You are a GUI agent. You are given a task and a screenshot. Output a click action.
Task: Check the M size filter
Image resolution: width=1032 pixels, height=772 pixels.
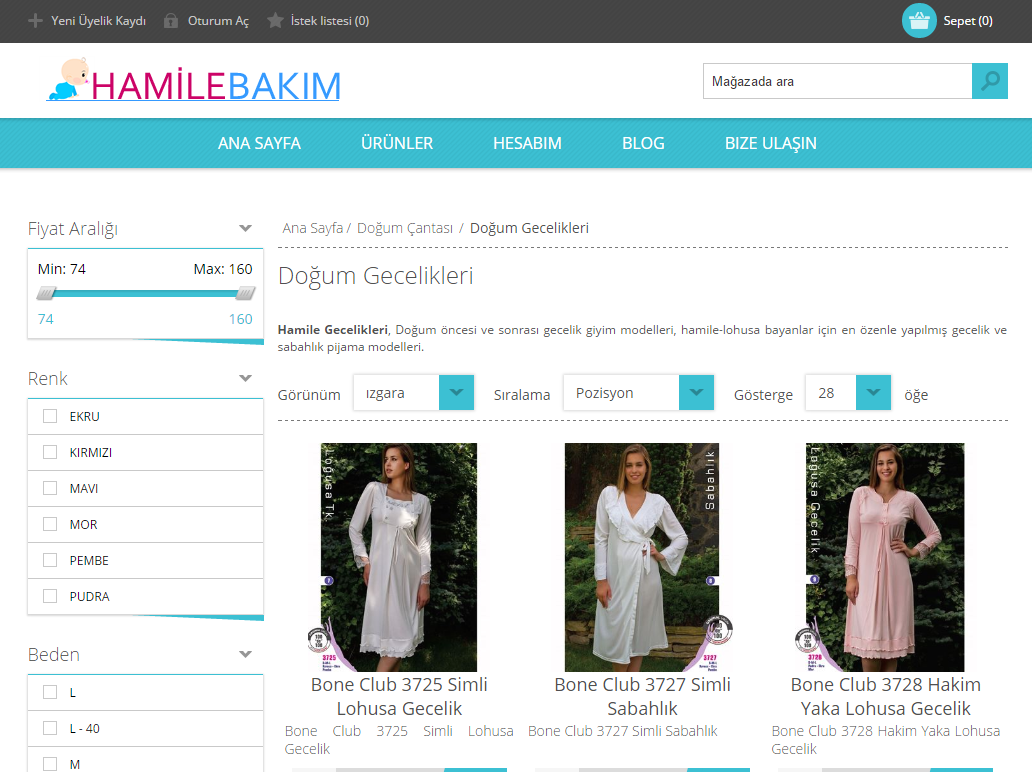point(50,764)
